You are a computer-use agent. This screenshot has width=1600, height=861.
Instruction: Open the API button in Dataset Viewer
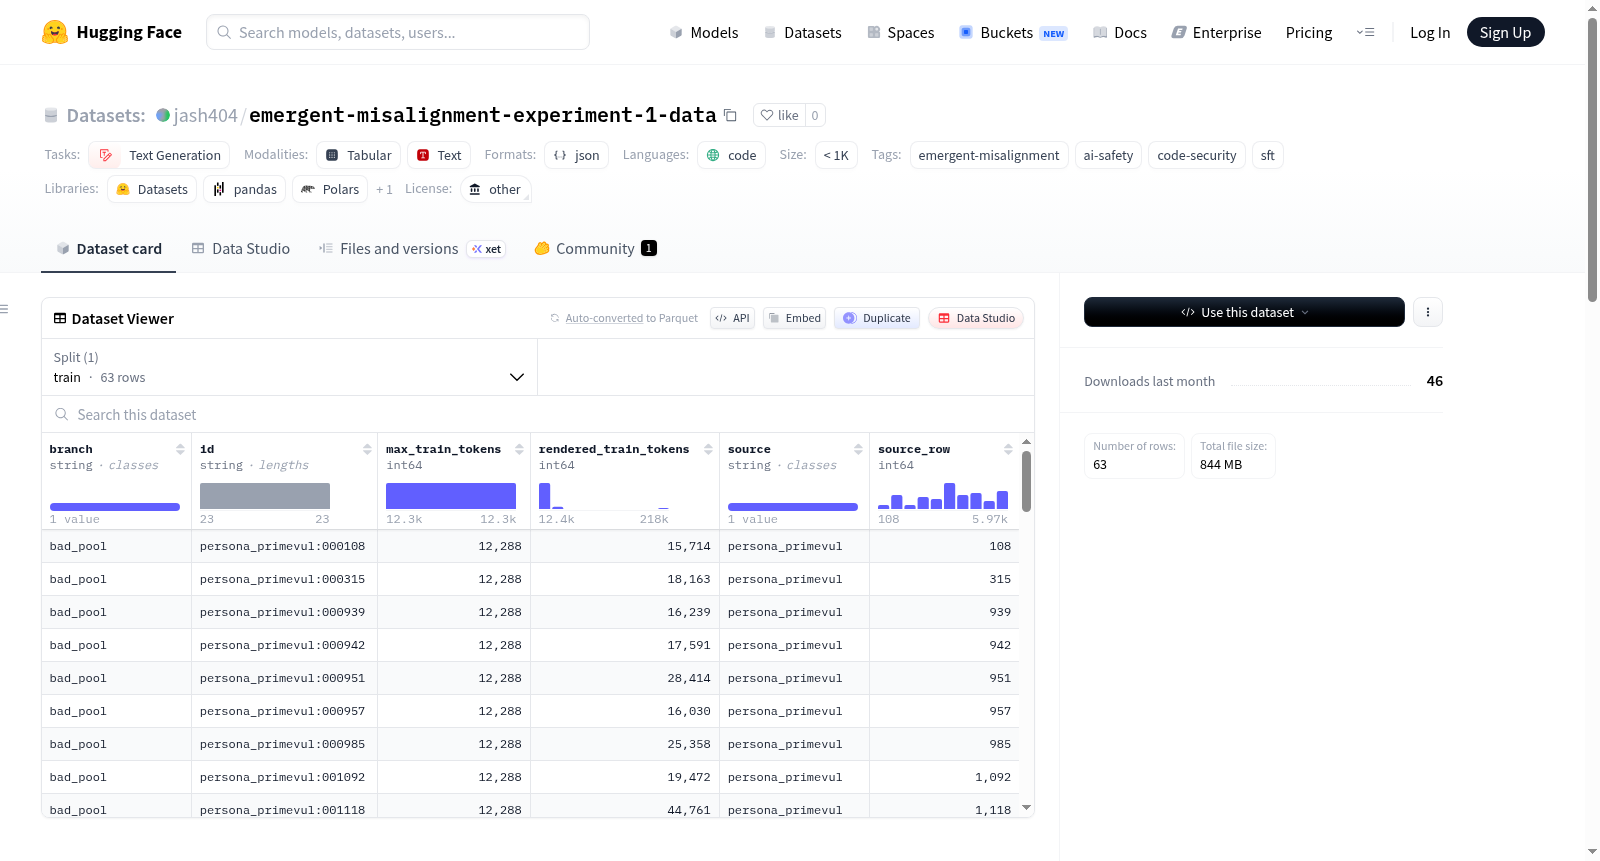[732, 318]
